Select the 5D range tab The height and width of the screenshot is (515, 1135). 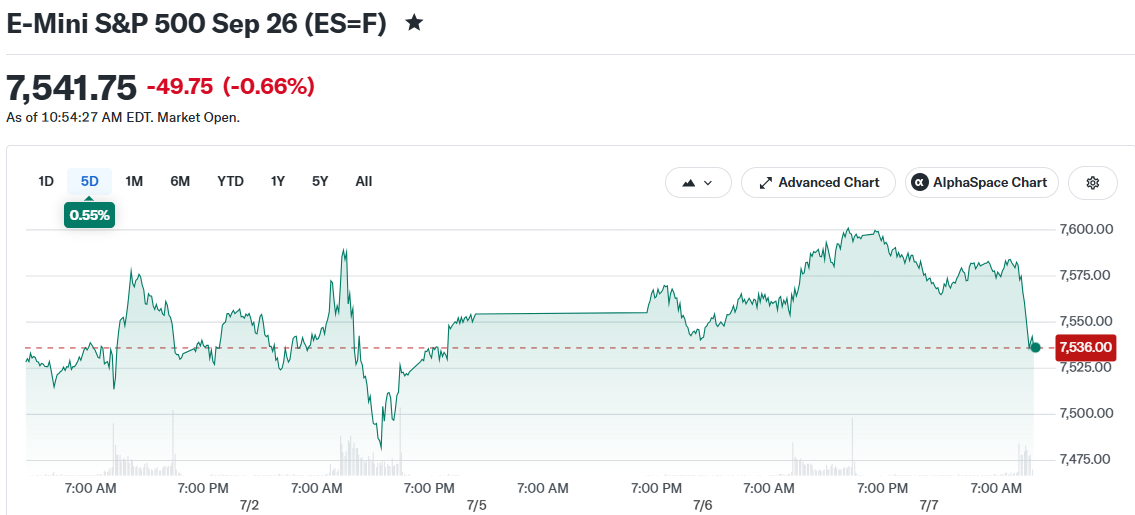[x=90, y=181]
